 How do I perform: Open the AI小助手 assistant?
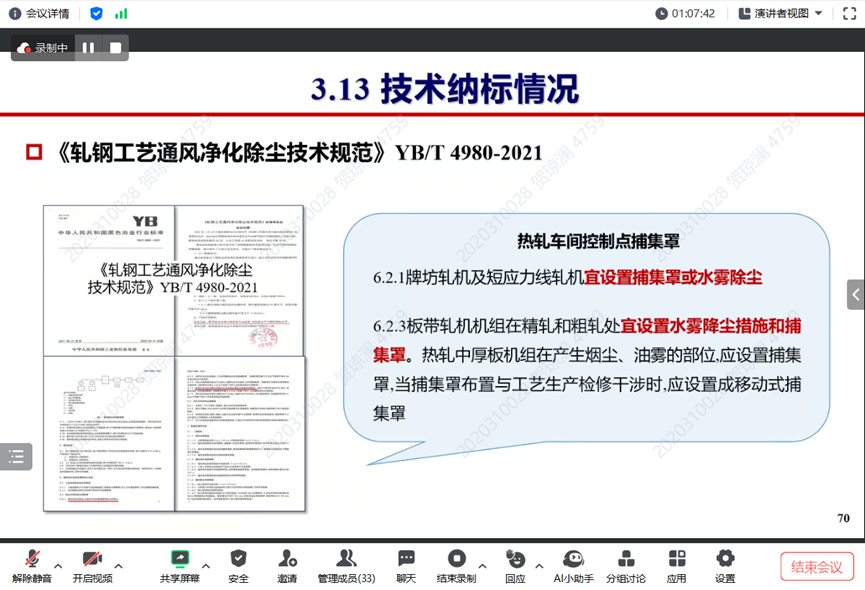coord(573,559)
